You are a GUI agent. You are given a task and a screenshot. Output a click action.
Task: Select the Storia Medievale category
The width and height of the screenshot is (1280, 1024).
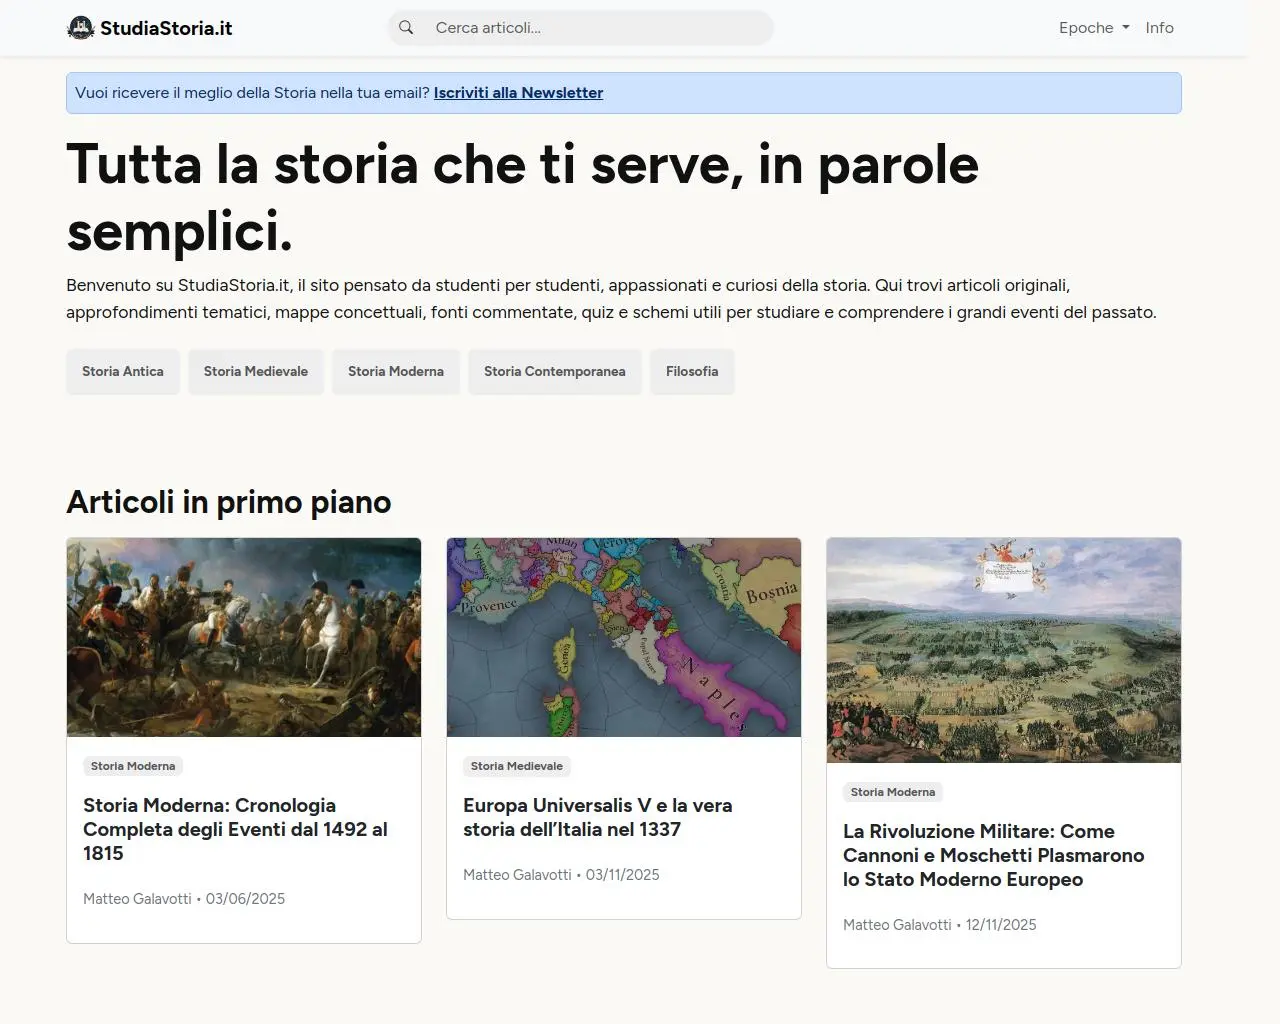(255, 371)
